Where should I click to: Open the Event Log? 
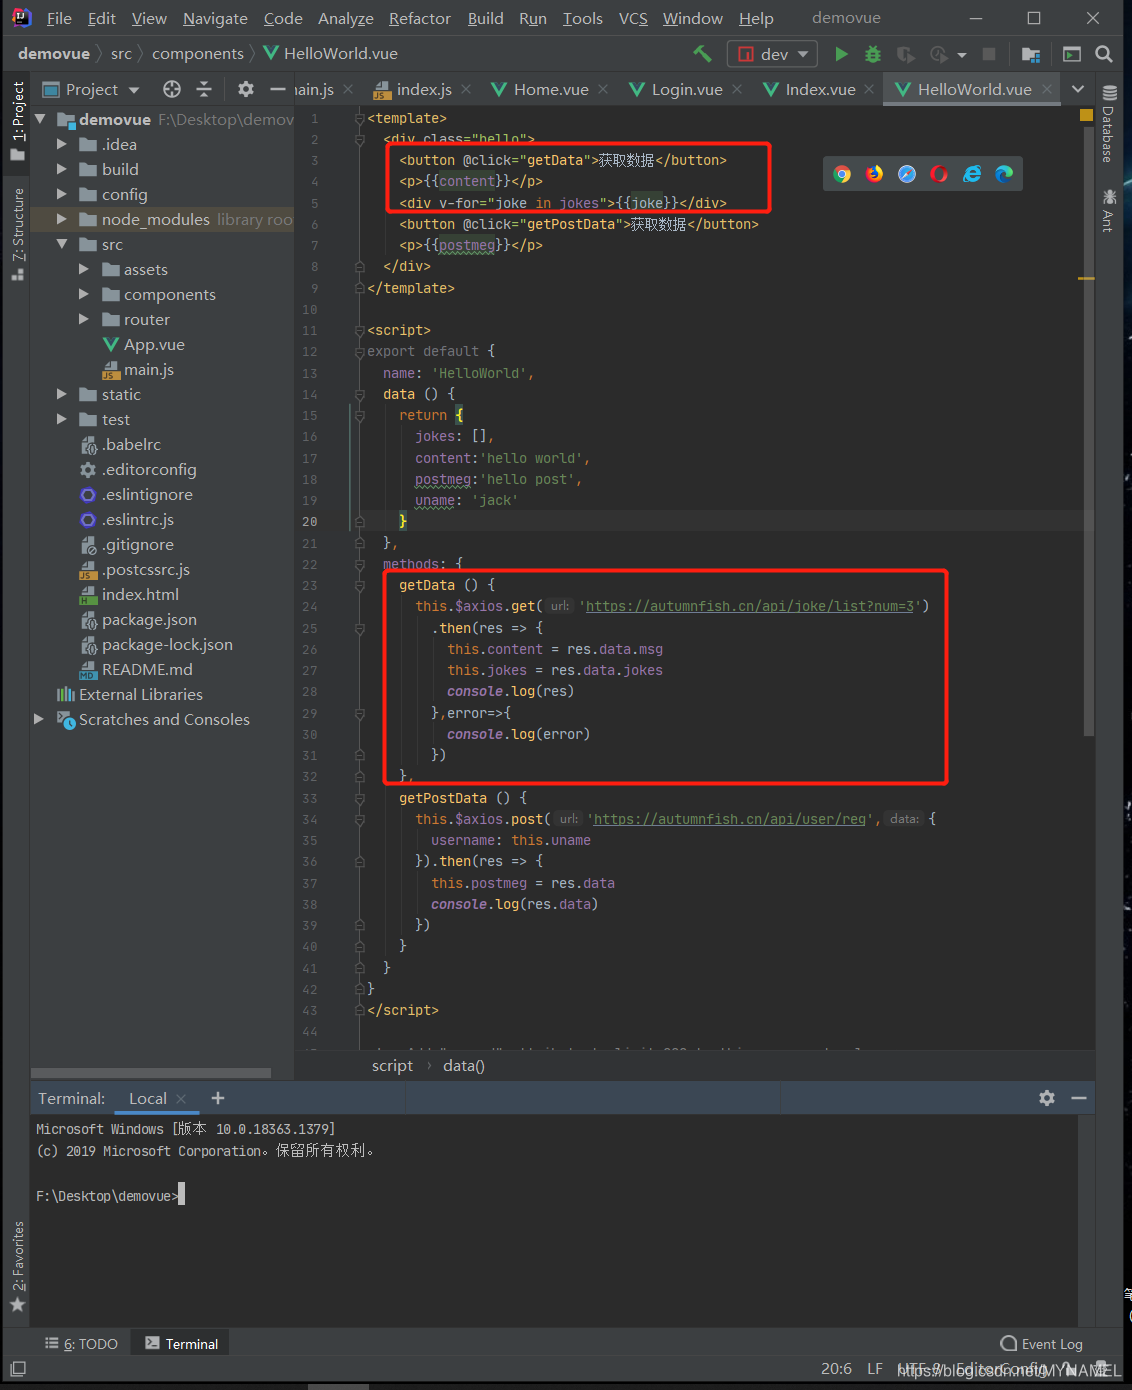(x=1041, y=1344)
